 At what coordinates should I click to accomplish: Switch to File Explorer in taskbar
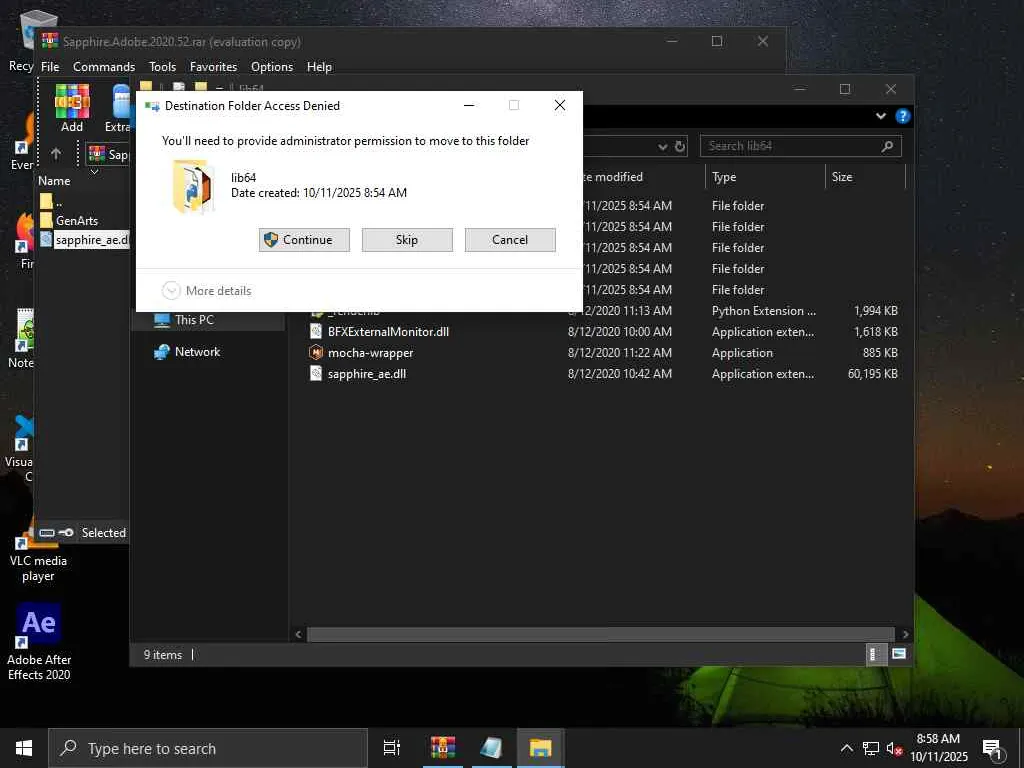pos(541,748)
